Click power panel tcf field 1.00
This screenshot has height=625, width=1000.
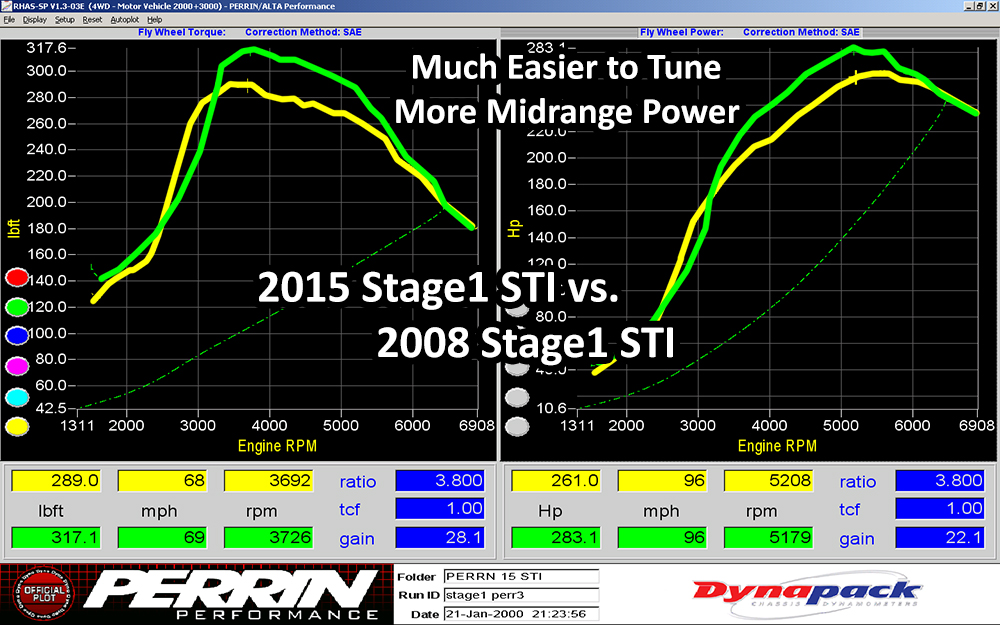(x=940, y=508)
